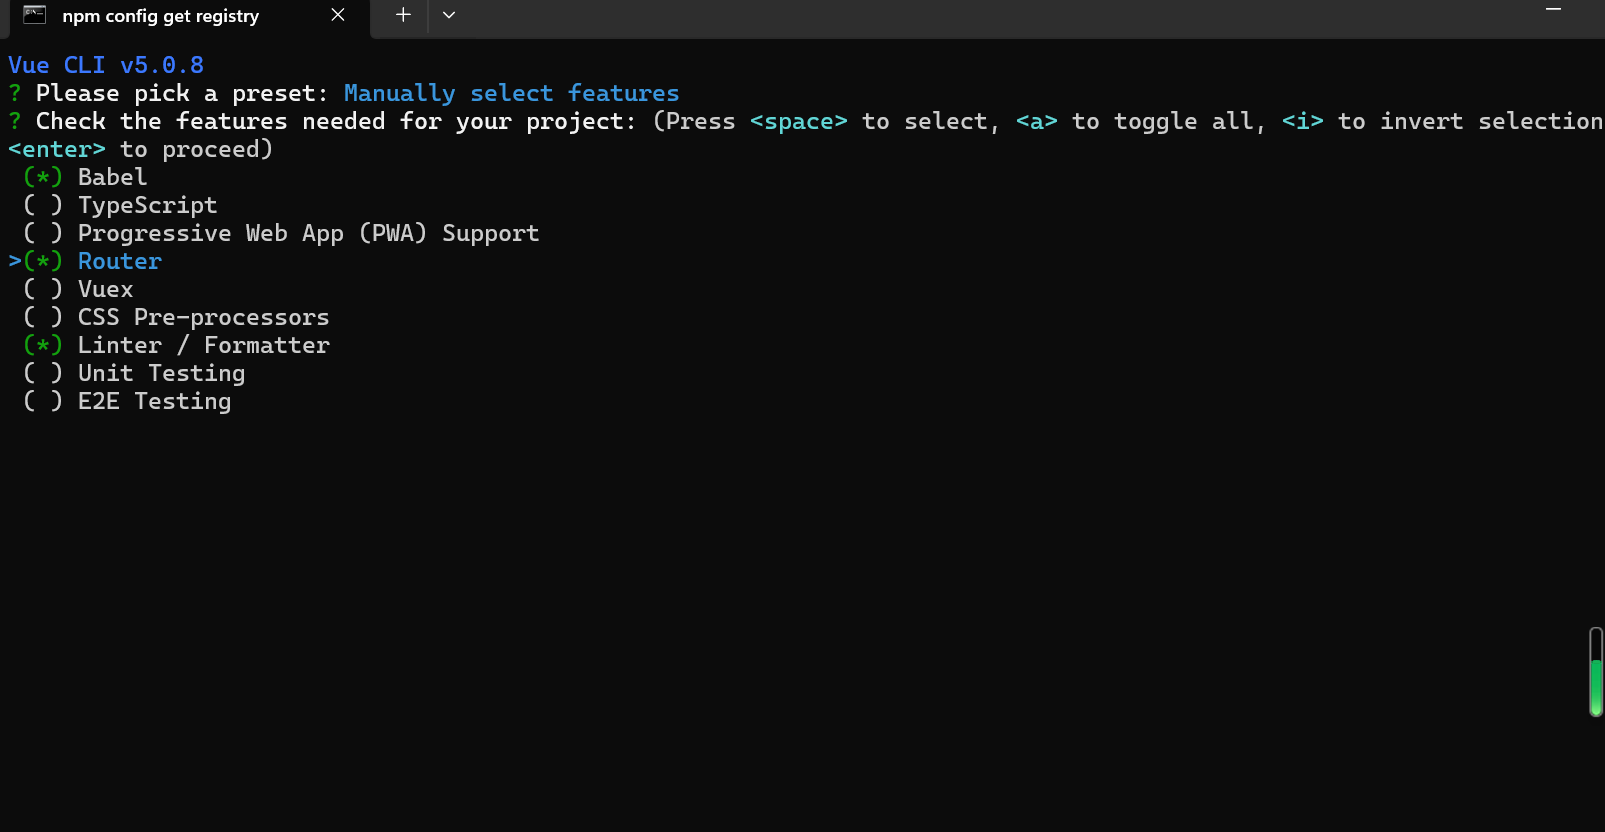The height and width of the screenshot is (832, 1605).
Task: Click the Vue CLI v5.0.8 header text
Action: [x=106, y=65]
